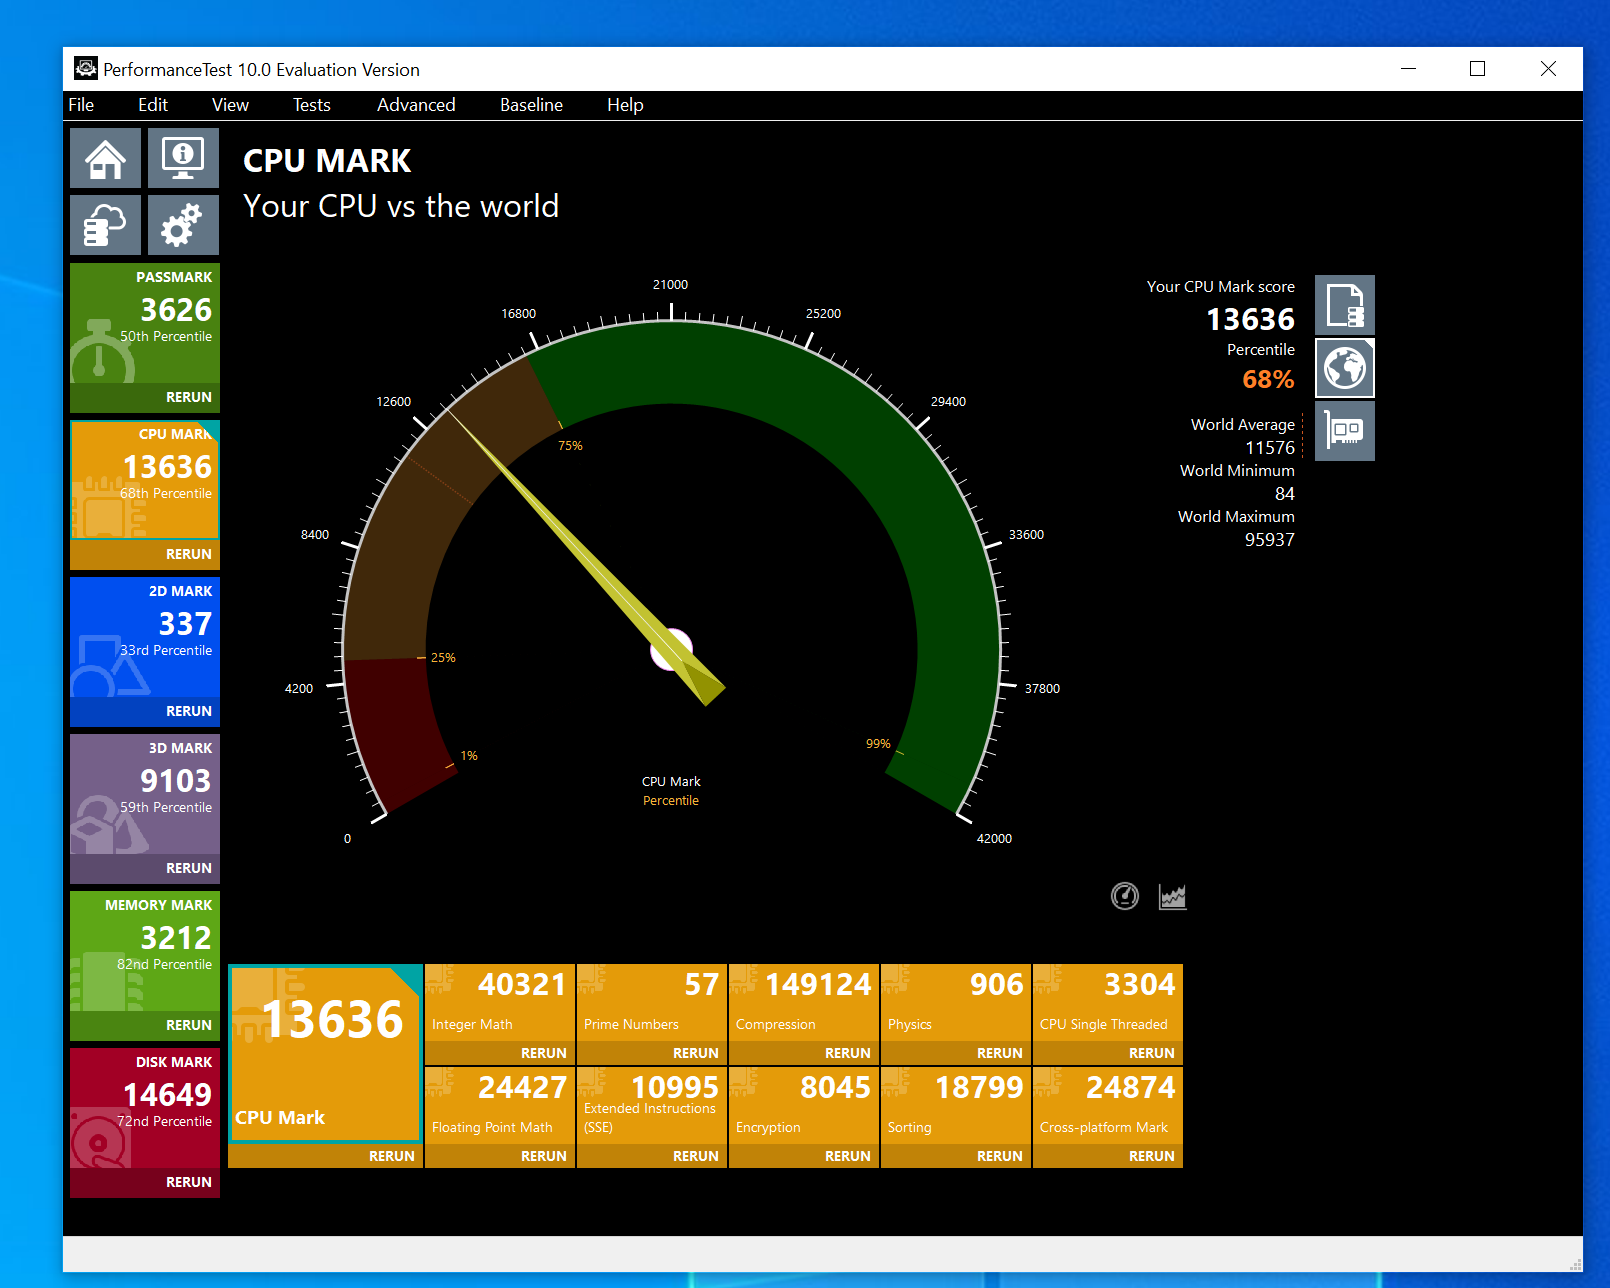Screen dimensions: 1610x1288
Task: Open the cloud baseline database icon
Action: [x=105, y=224]
